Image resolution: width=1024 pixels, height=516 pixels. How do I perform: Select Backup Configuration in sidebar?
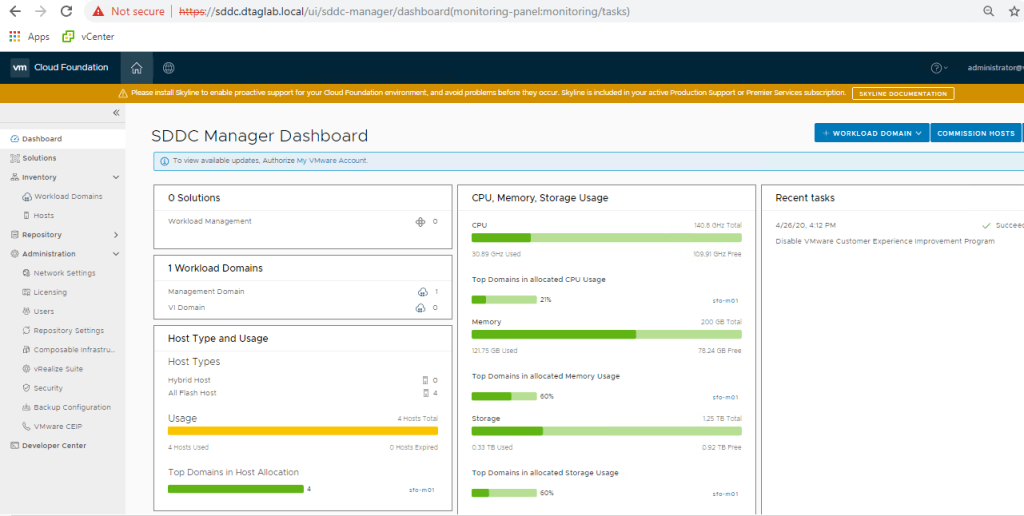[72, 407]
